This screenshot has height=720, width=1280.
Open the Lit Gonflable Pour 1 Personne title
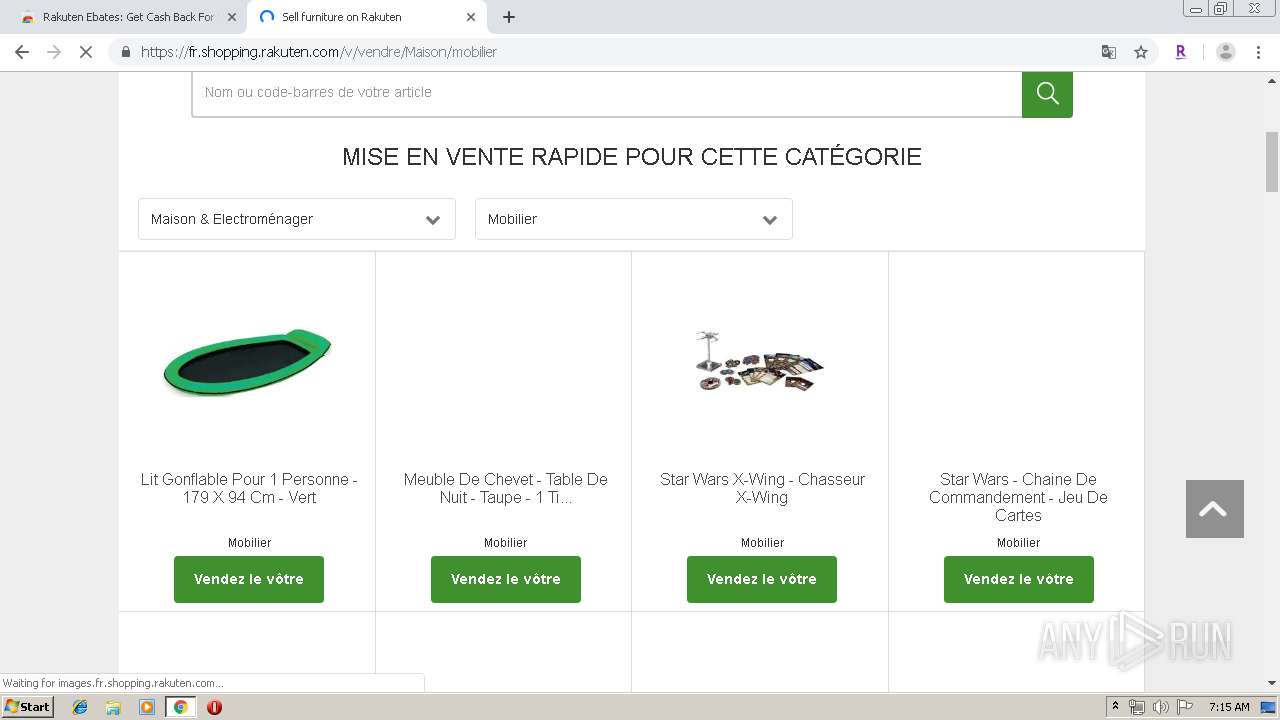click(x=249, y=488)
